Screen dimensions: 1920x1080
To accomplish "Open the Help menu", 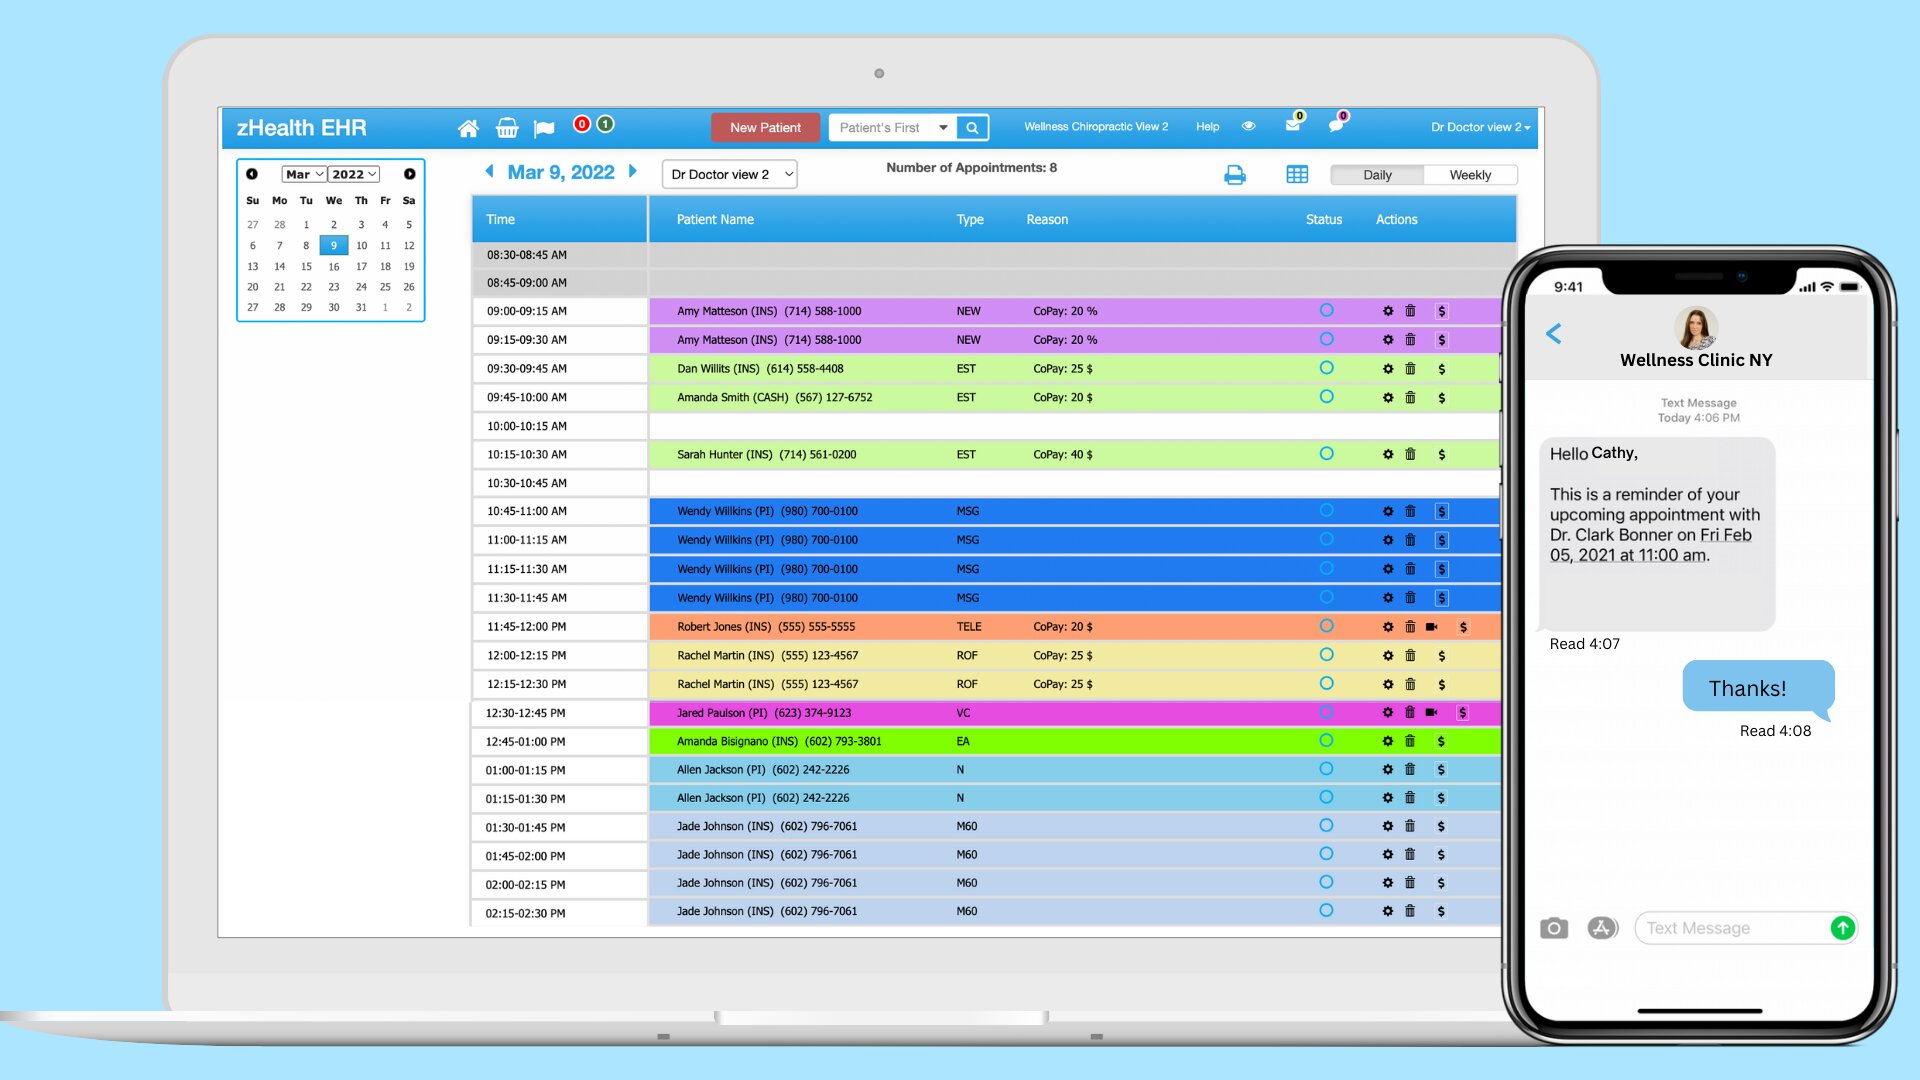I will tap(1207, 127).
